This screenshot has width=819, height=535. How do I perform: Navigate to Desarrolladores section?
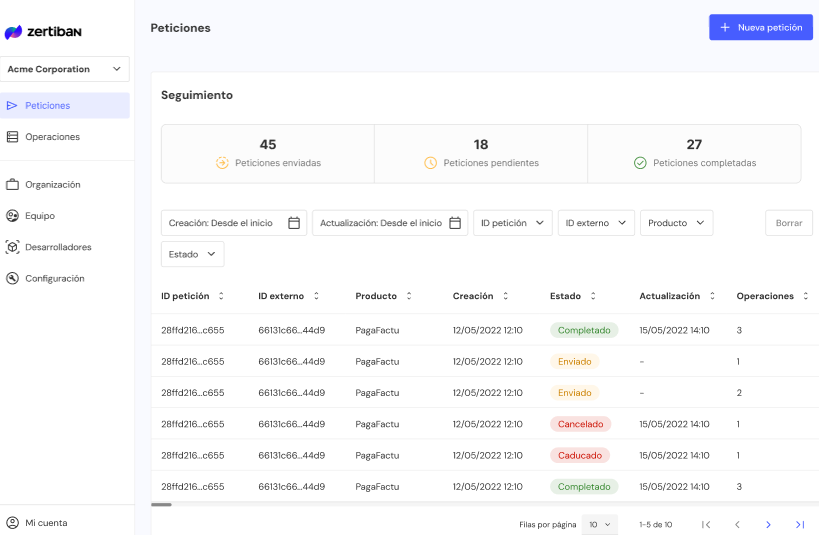[x=58, y=247]
